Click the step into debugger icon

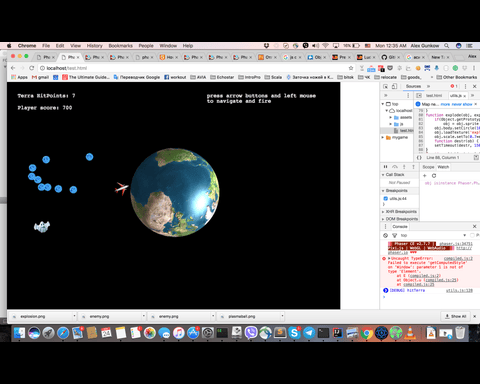pyautogui.click(x=404, y=167)
